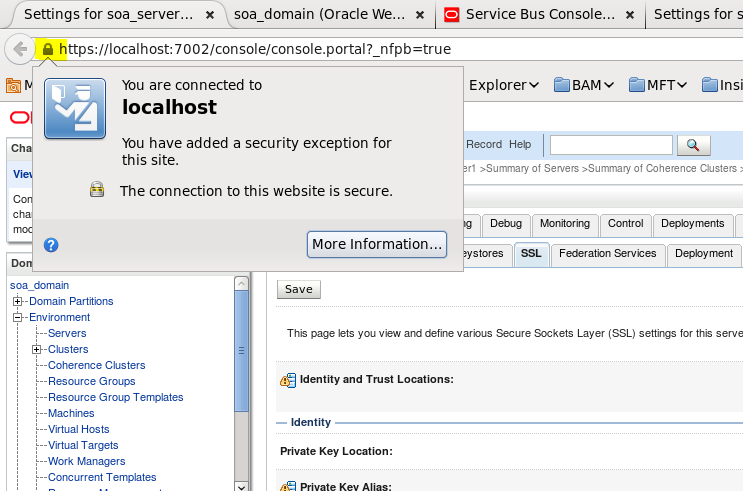This screenshot has width=743, height=491.
Task: Open the MFT dropdown arrow
Action: click(x=682, y=85)
